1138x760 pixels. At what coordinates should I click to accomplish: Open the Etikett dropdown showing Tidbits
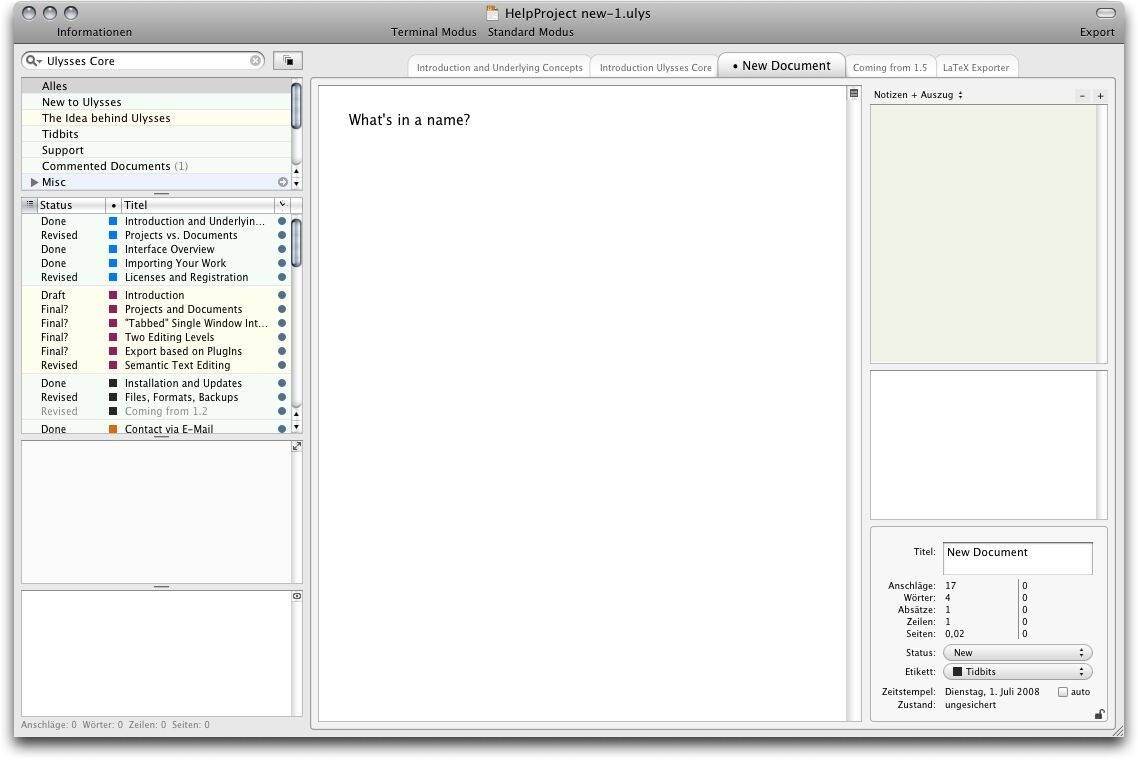pos(1018,671)
